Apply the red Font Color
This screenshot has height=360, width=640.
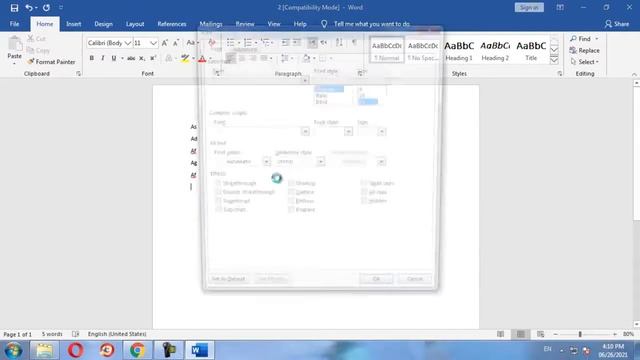[202, 59]
